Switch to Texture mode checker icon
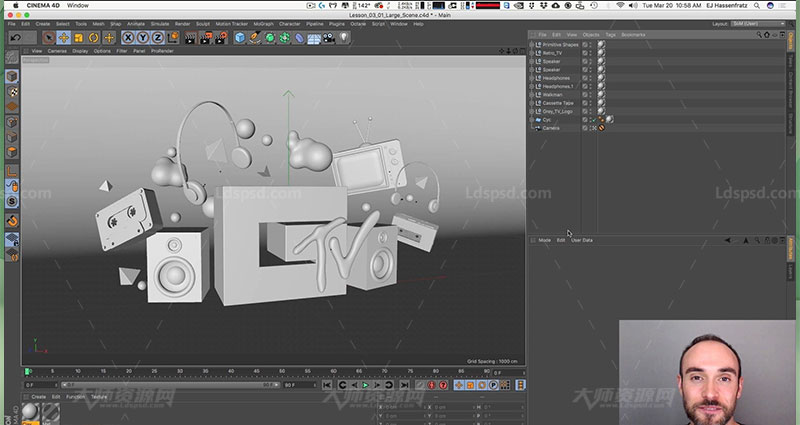 click(x=12, y=92)
